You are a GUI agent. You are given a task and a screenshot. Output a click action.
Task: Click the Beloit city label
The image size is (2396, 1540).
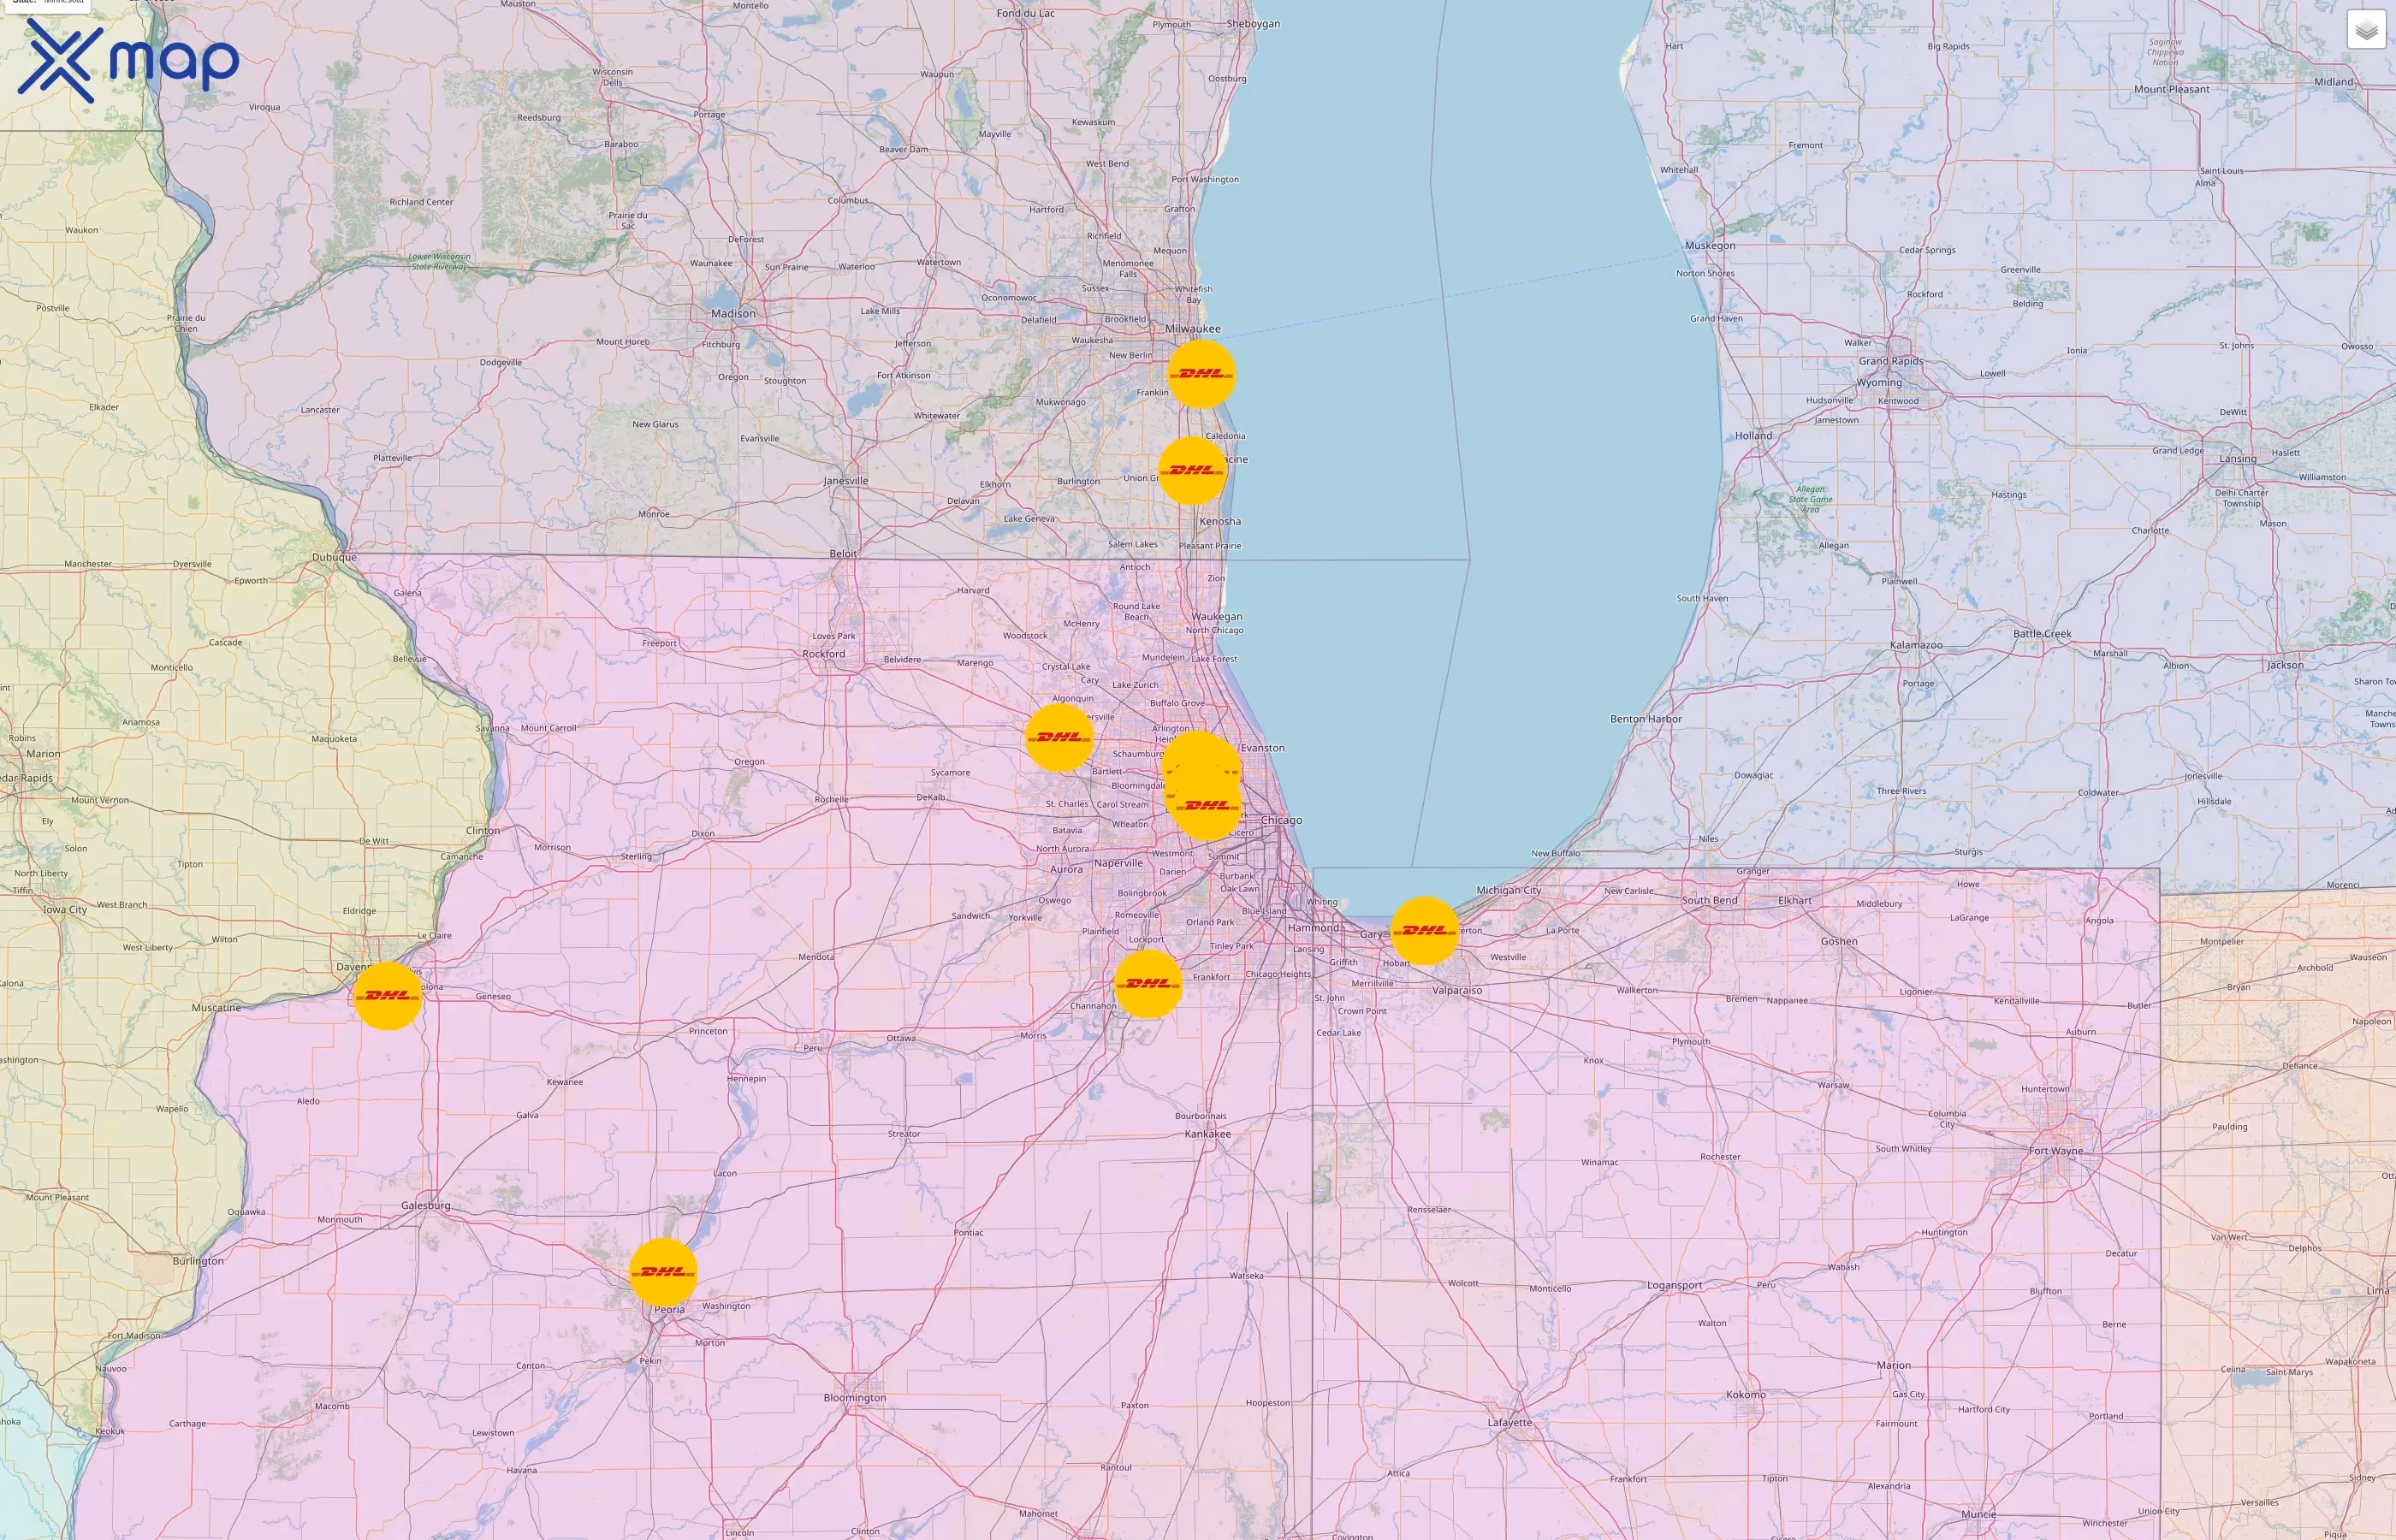click(x=843, y=553)
